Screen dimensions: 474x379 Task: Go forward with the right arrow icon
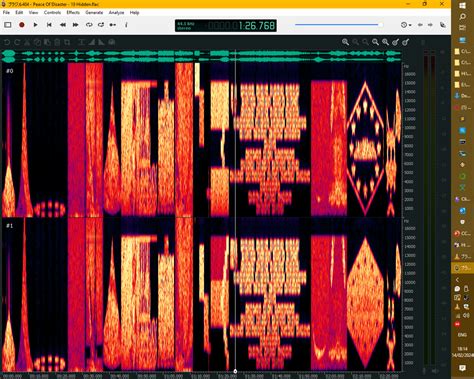tap(430, 25)
